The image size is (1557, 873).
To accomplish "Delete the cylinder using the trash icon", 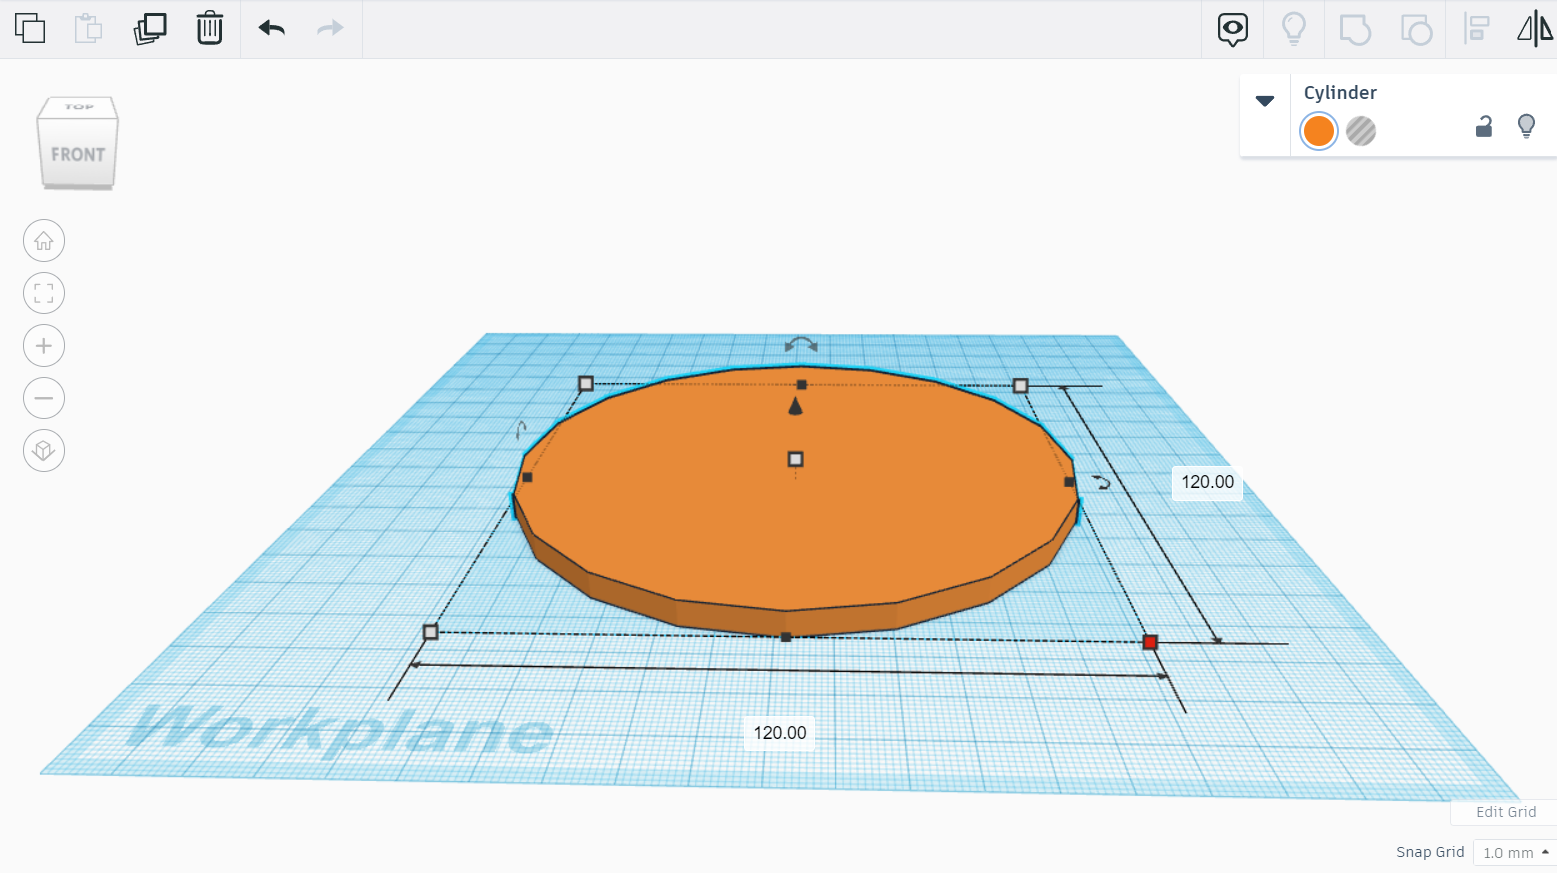I will [x=209, y=29].
